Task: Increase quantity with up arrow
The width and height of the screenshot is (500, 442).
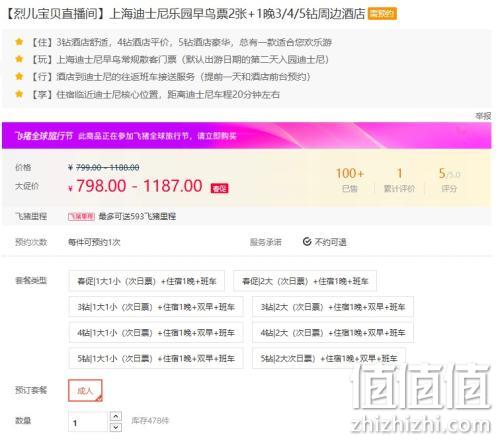Action: (115, 416)
